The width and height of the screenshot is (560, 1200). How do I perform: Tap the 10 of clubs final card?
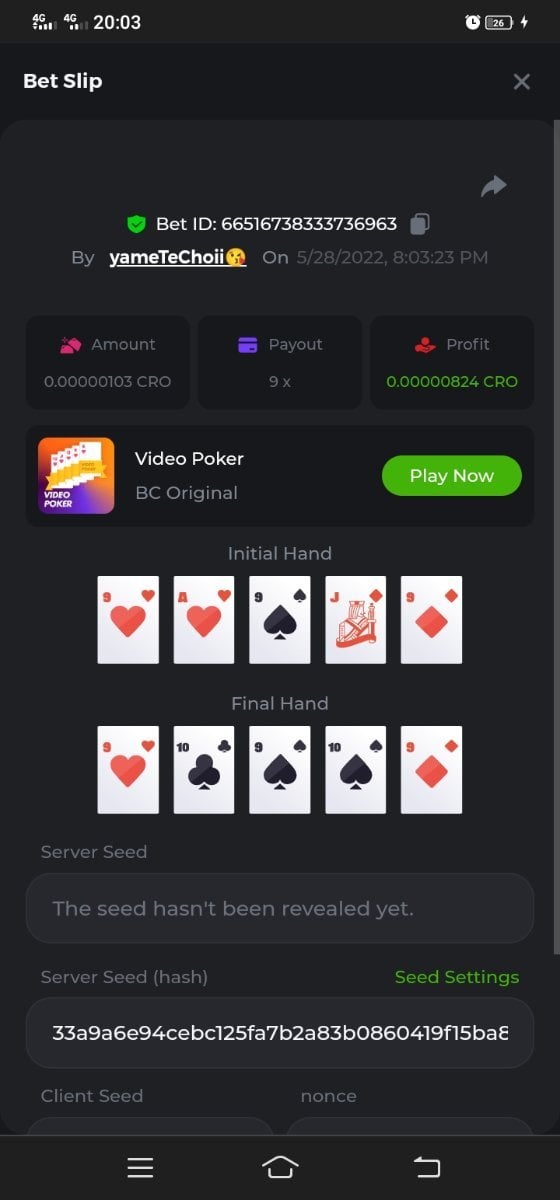(x=204, y=770)
